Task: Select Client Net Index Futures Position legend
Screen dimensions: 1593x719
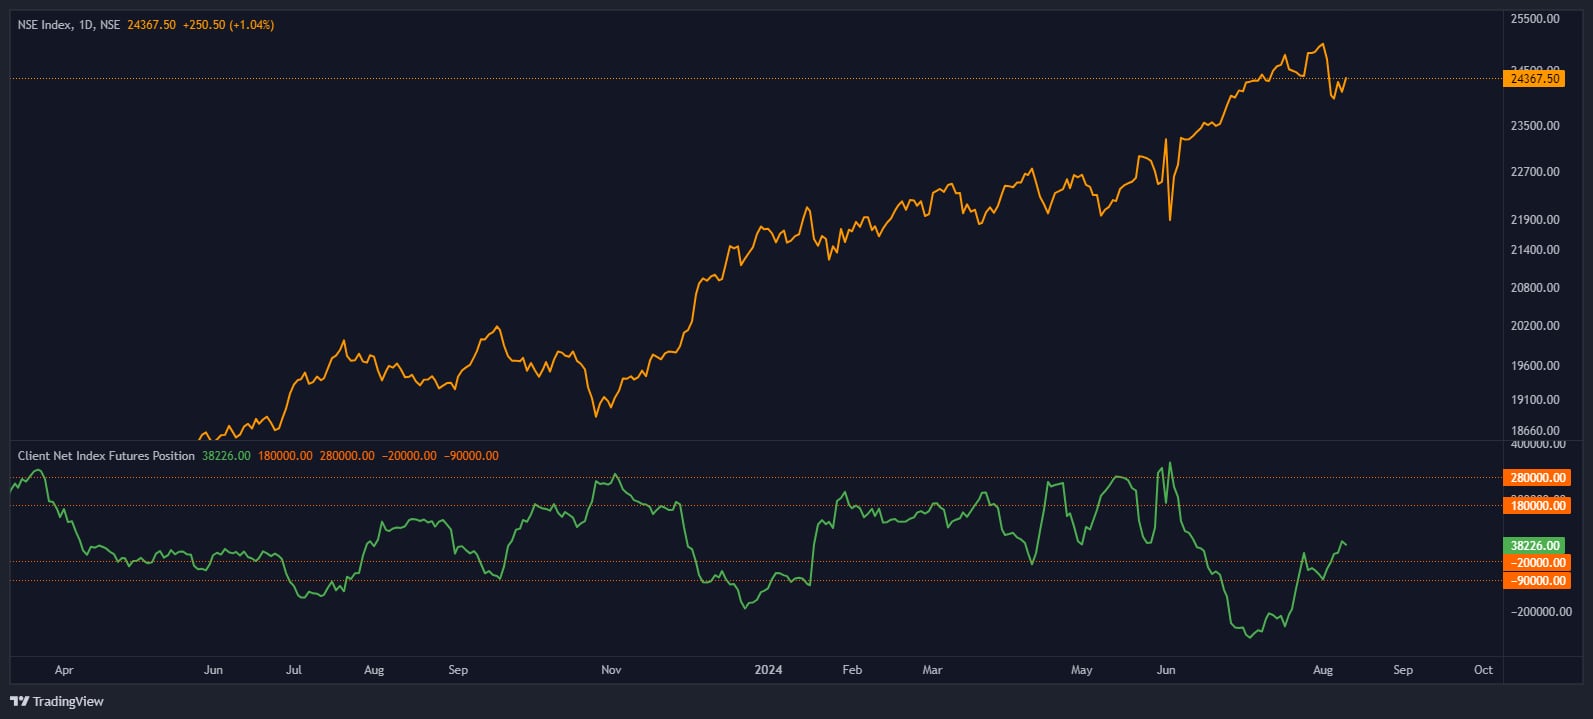Action: click(x=106, y=456)
